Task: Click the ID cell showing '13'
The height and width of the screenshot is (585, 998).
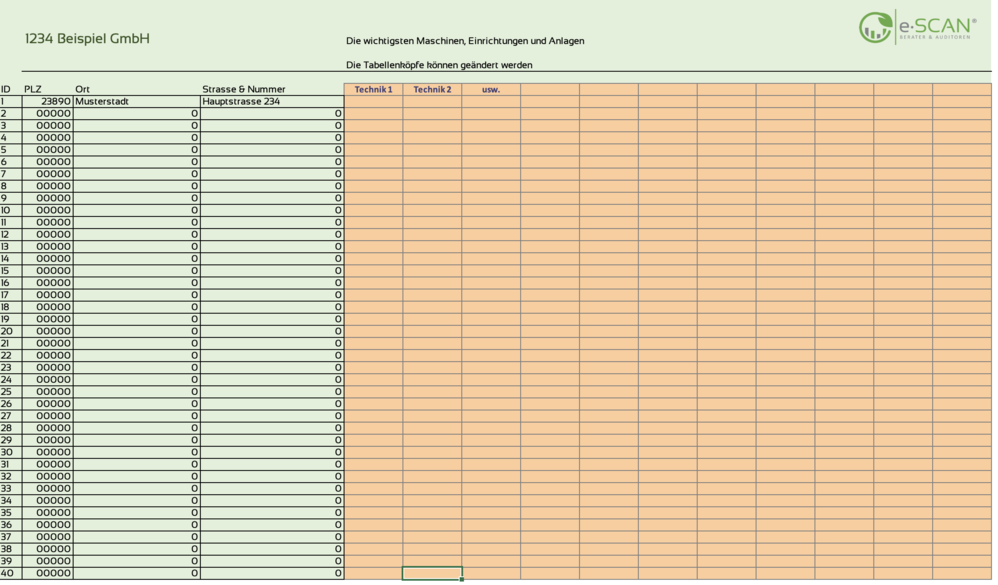Action: [x=11, y=246]
